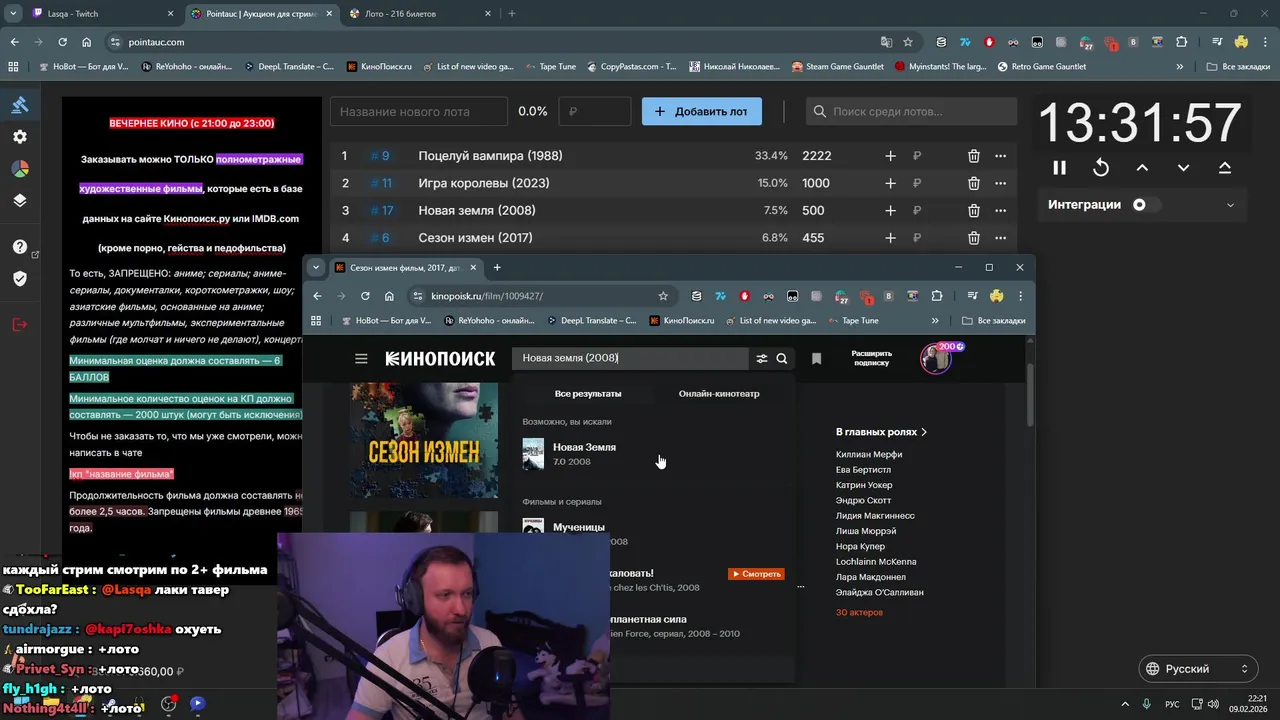This screenshot has width=1280, height=720.
Task: Click orange Смотреть button
Action: coord(756,574)
